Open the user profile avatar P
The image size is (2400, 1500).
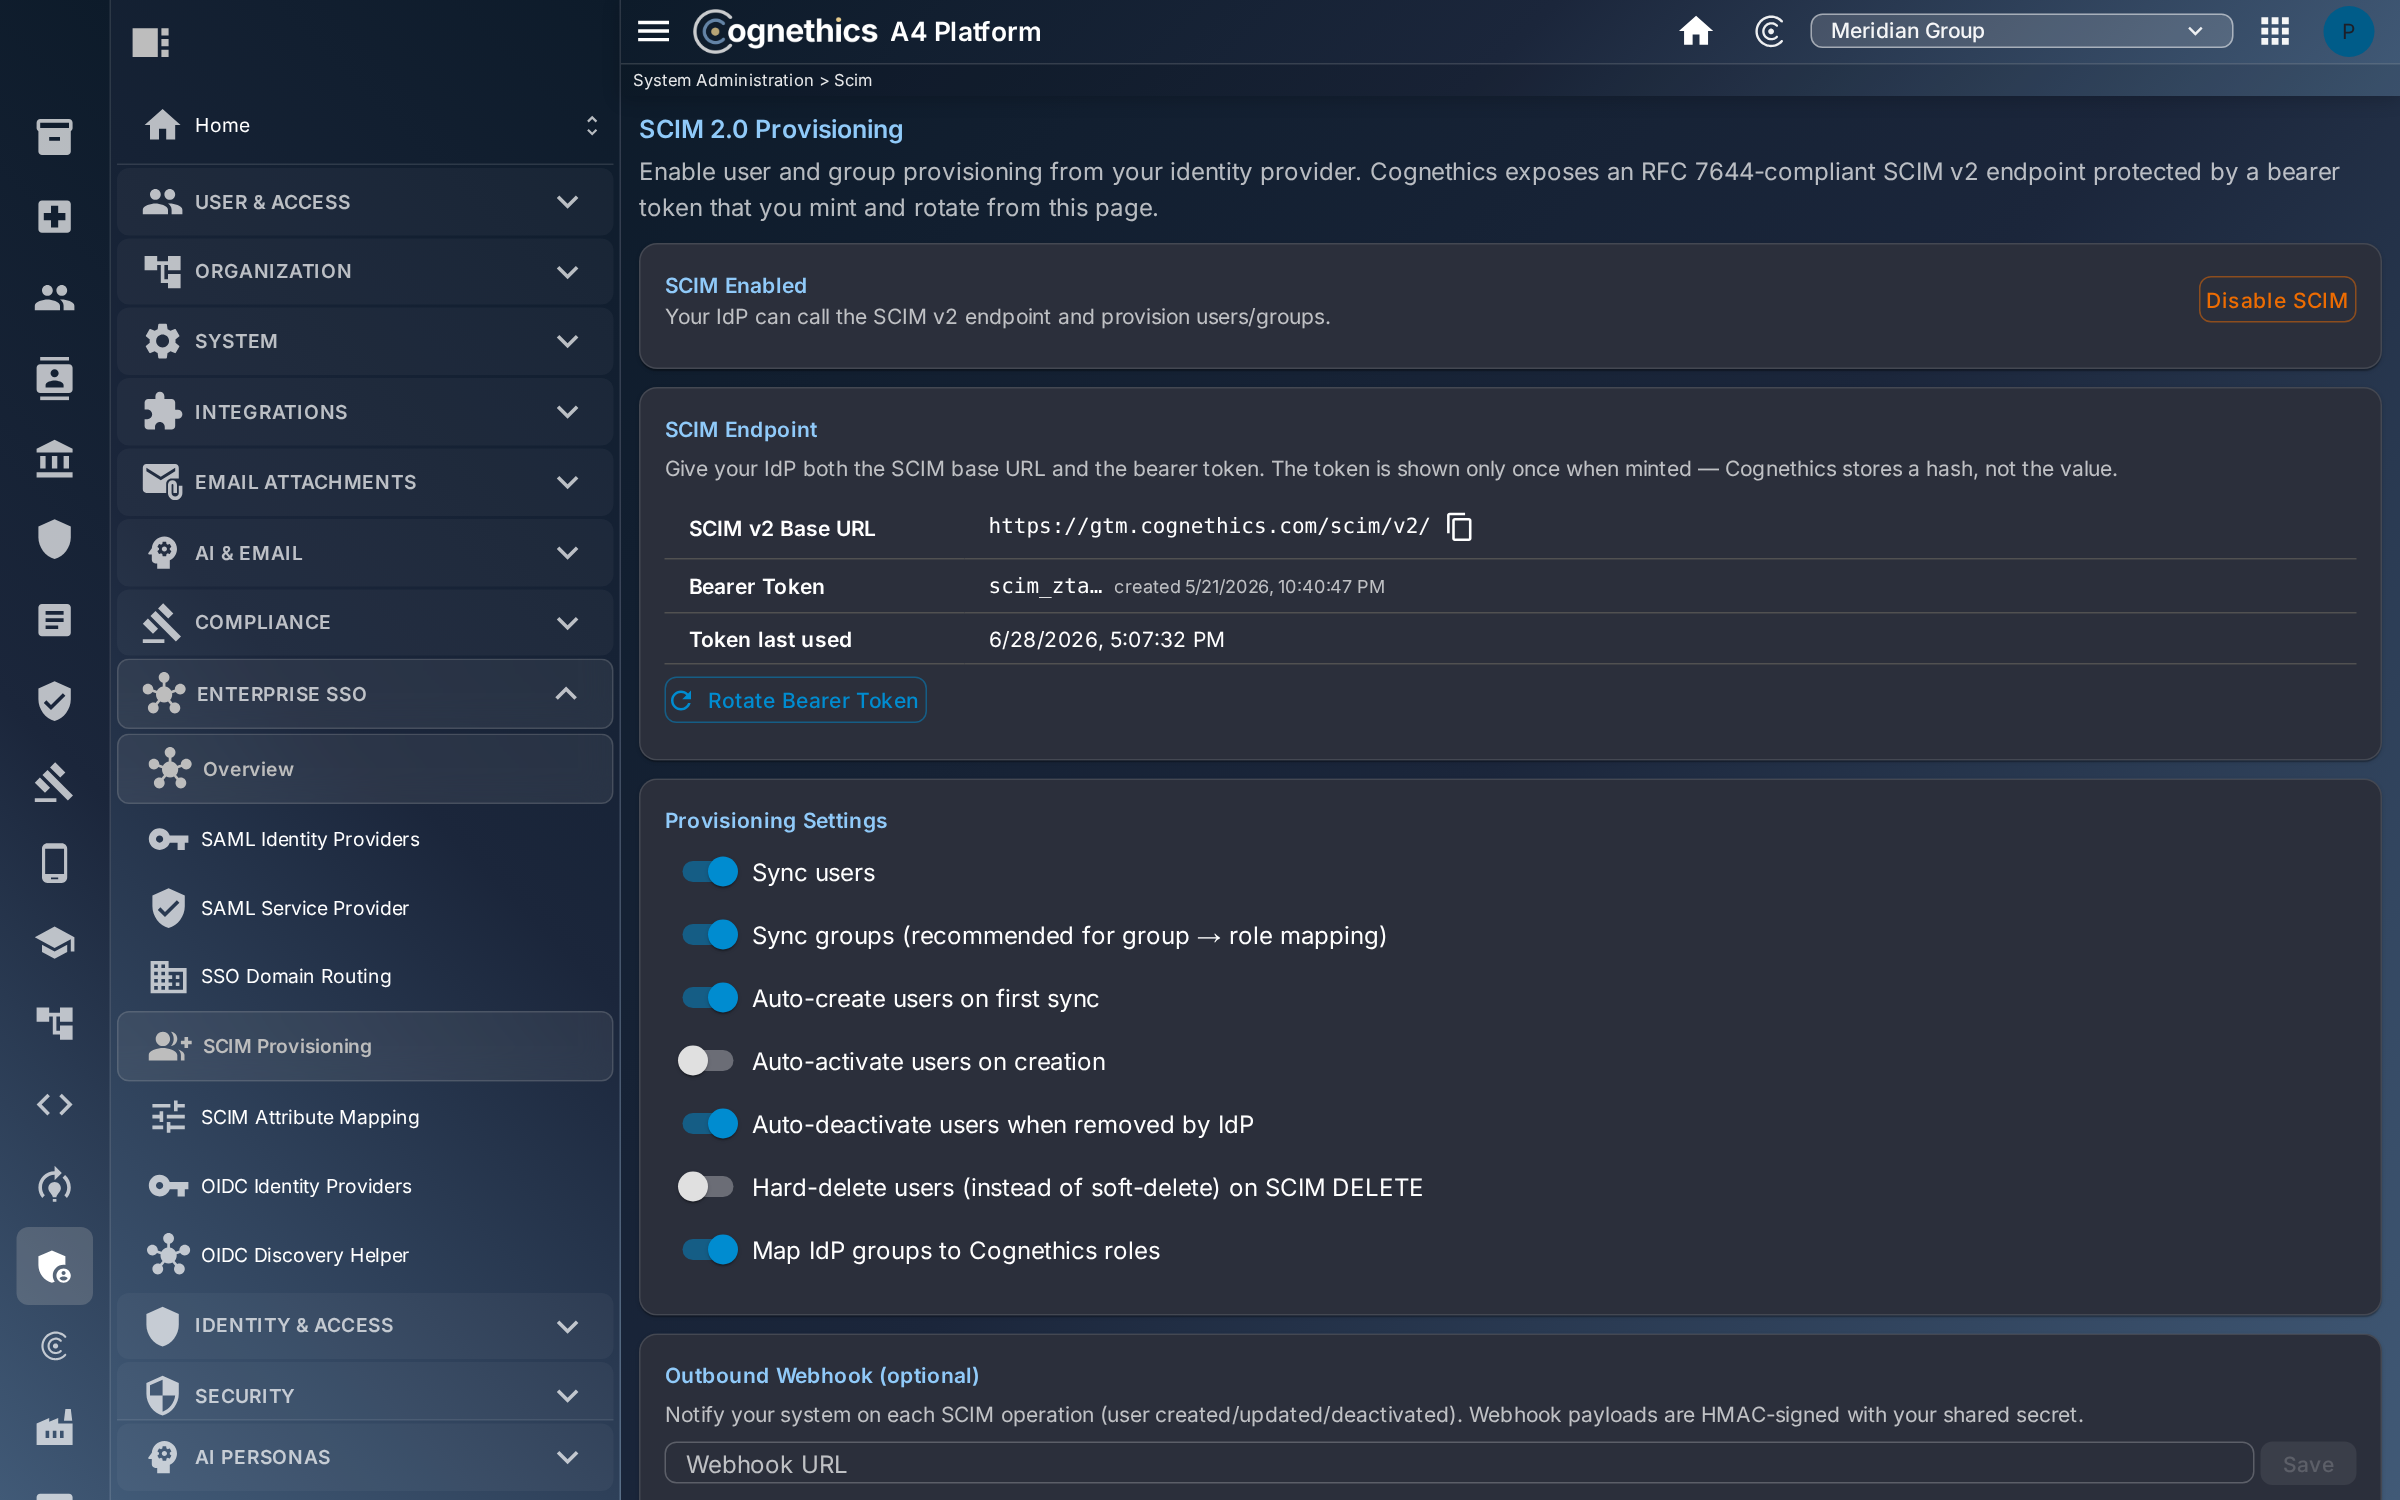click(x=2347, y=31)
